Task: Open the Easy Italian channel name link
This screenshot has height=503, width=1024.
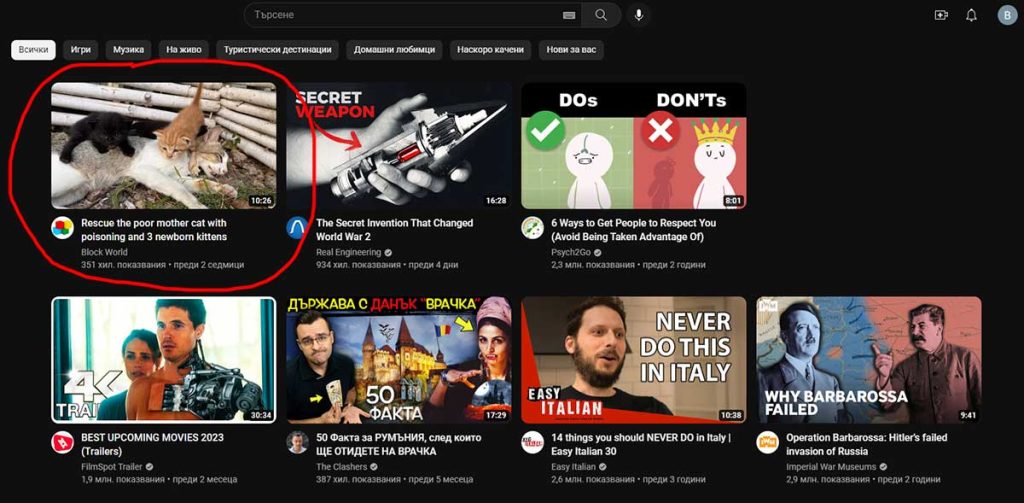Action: point(574,466)
